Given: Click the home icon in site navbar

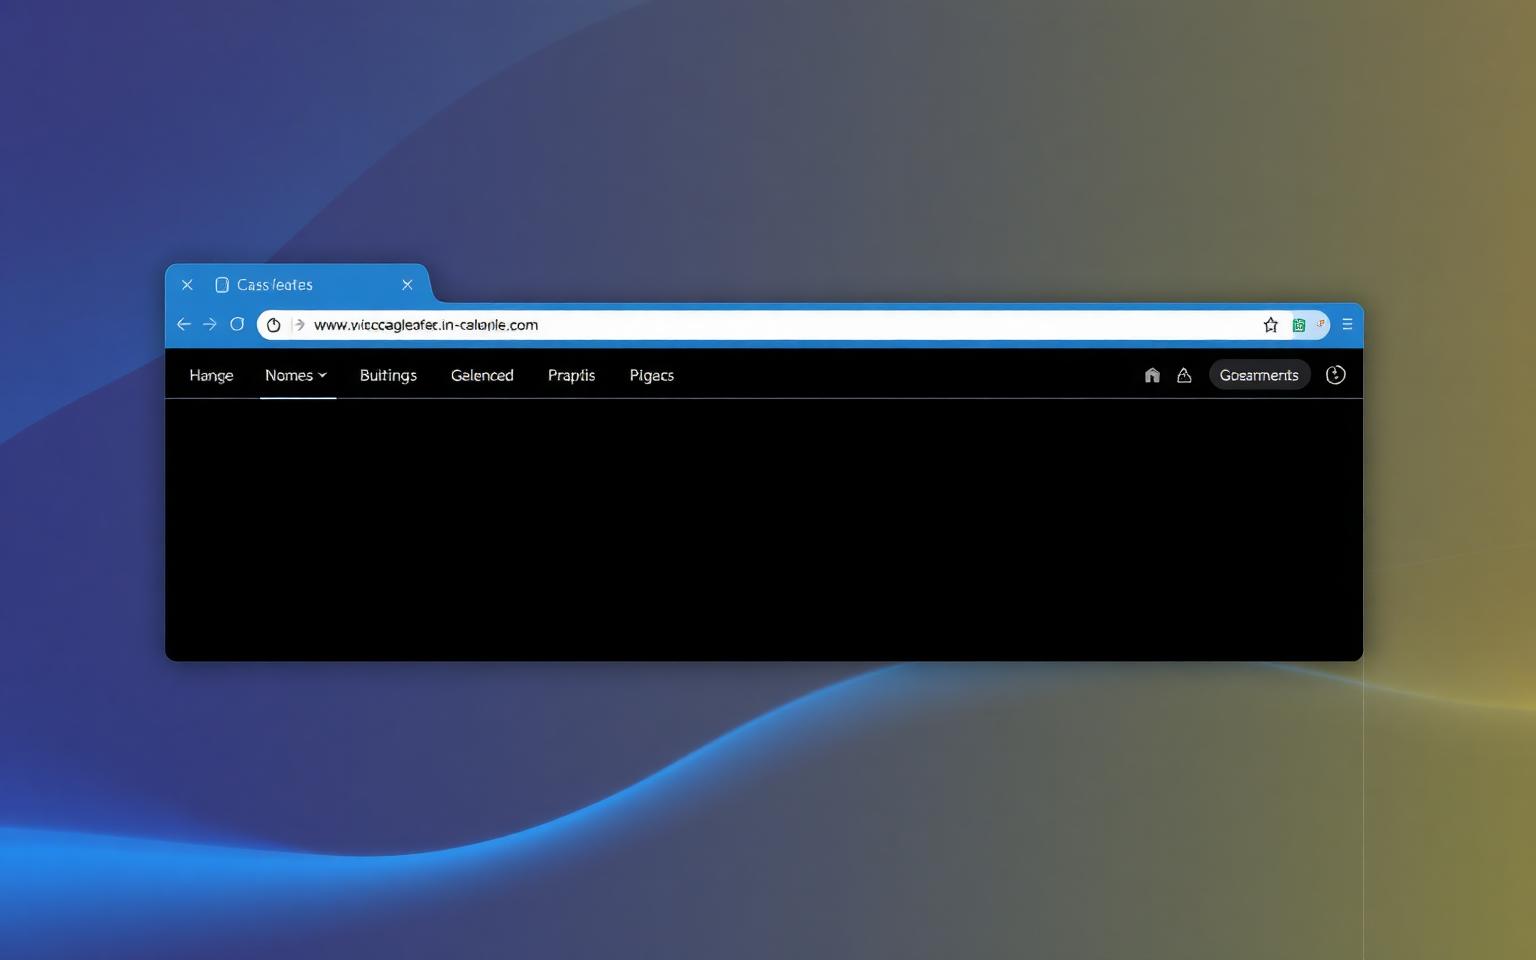Looking at the screenshot, I should pos(1152,375).
